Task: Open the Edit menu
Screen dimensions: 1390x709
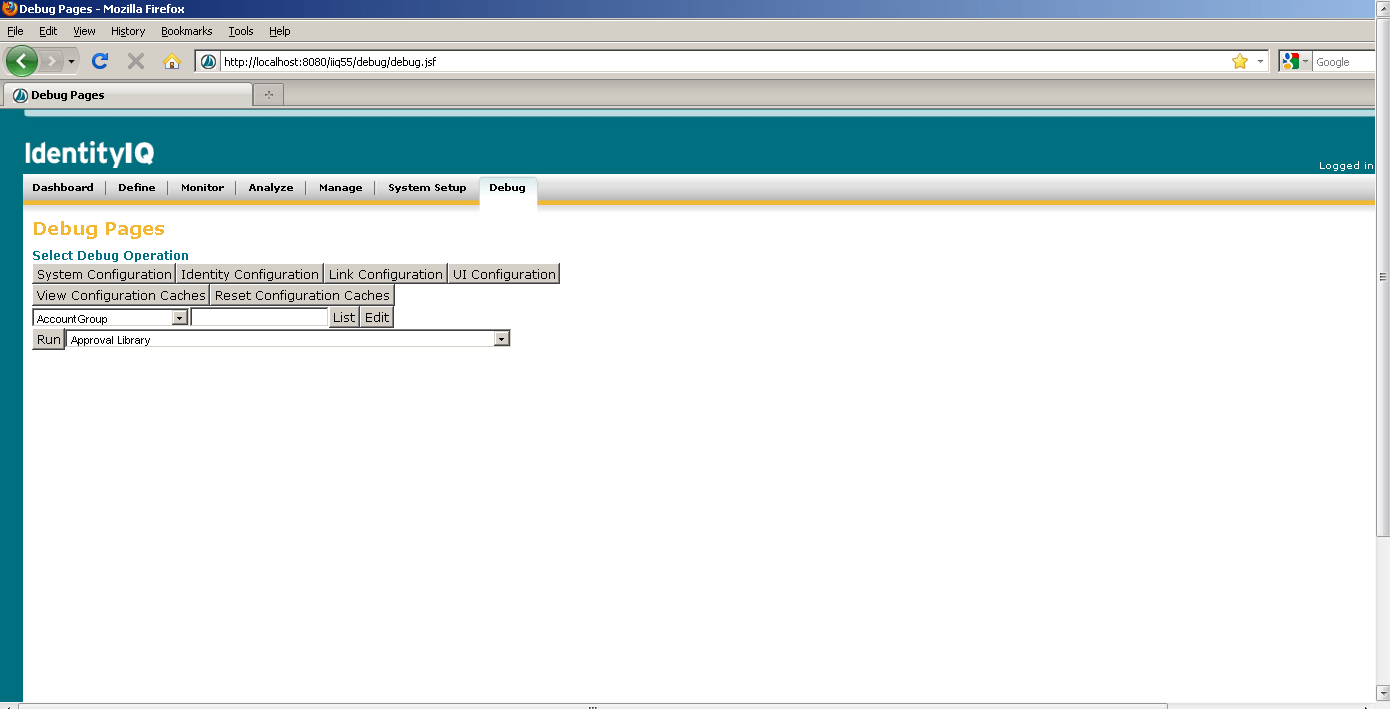Action: click(x=48, y=31)
